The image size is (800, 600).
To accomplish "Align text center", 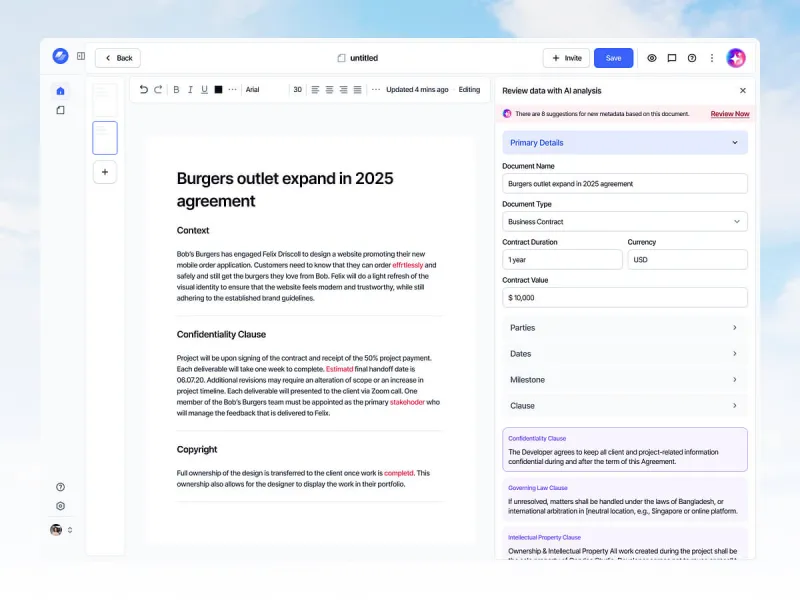I will click(330, 89).
